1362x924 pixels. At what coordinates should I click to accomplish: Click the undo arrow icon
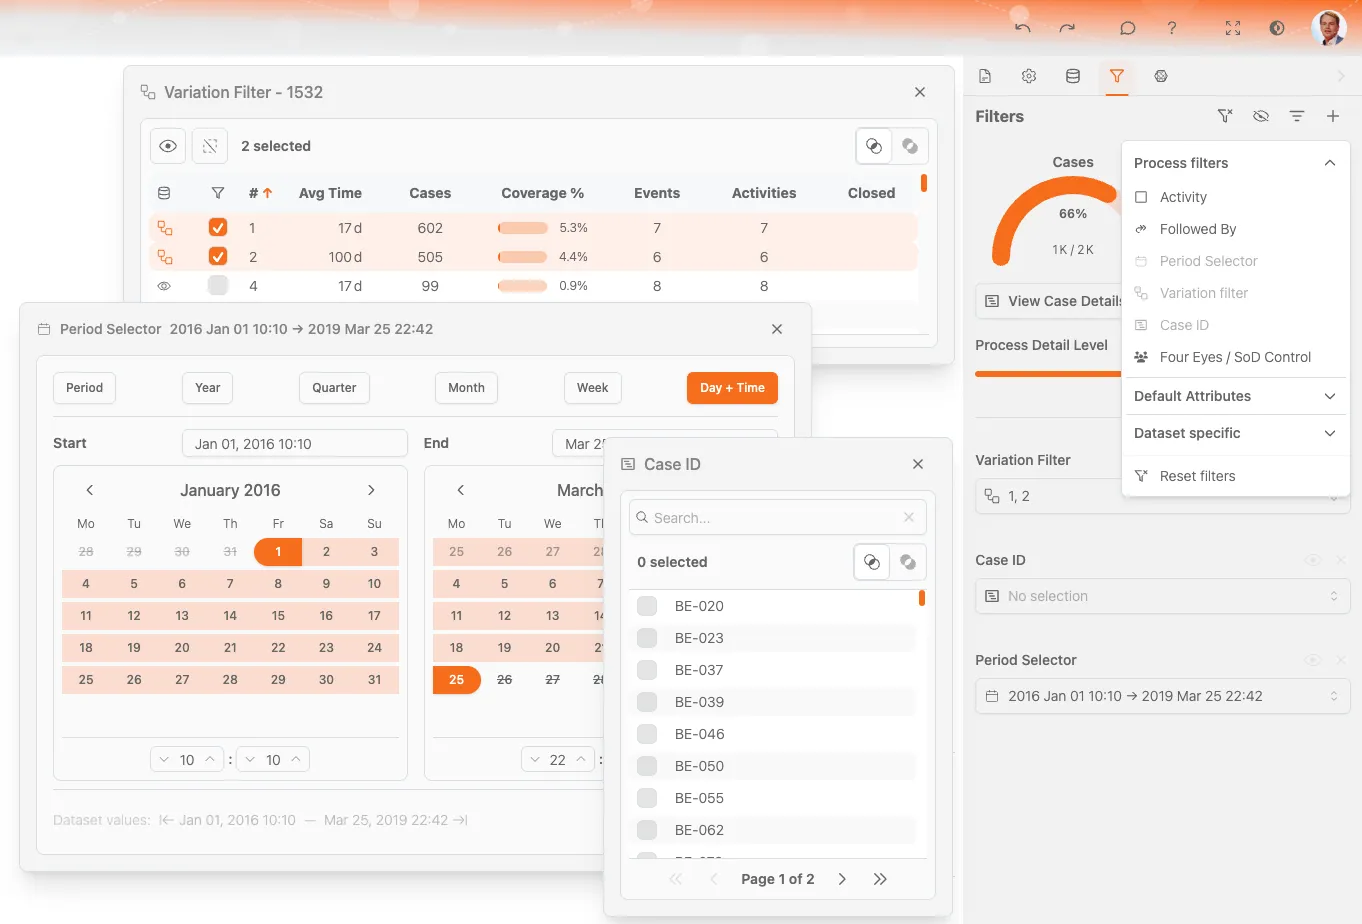coord(1022,28)
